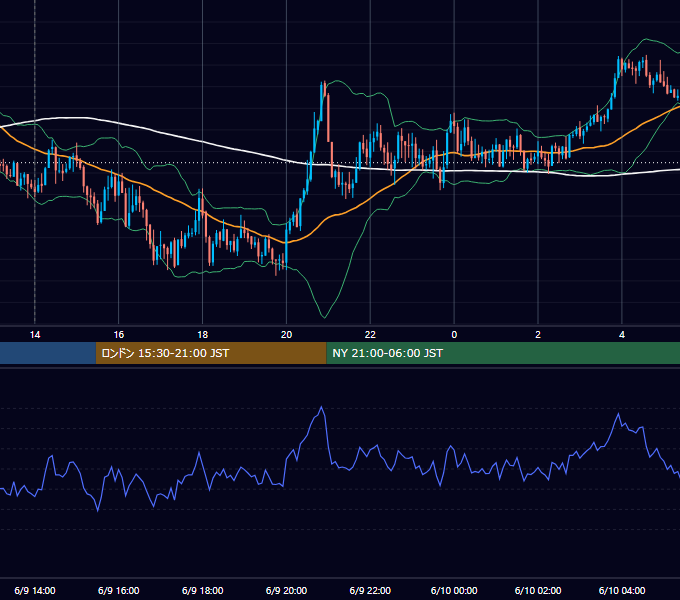Viewport: 680px width, 600px height.
Task: Click the 16 hour label on price chart axis
Action: point(118,335)
